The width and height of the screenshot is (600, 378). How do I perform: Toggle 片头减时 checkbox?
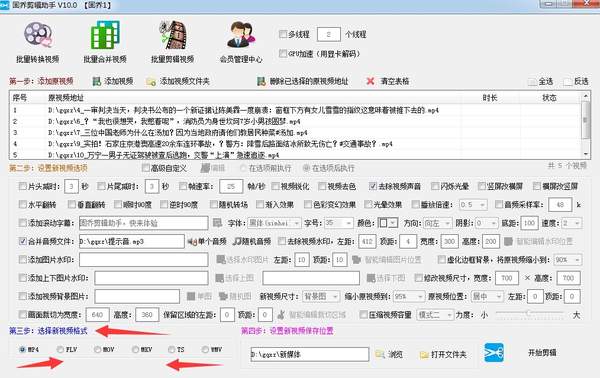(23, 186)
